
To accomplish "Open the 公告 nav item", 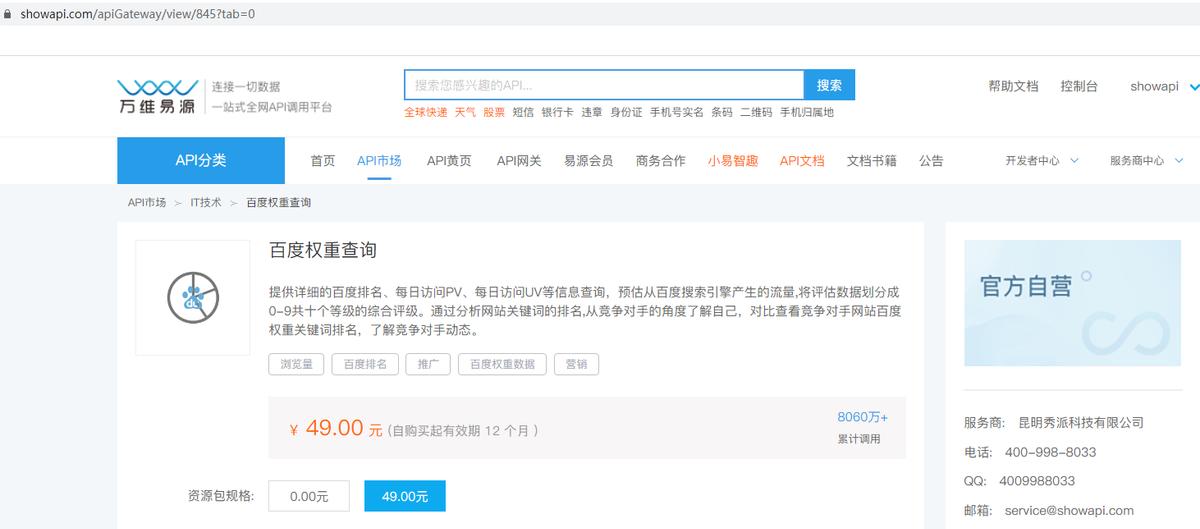I will [931, 161].
